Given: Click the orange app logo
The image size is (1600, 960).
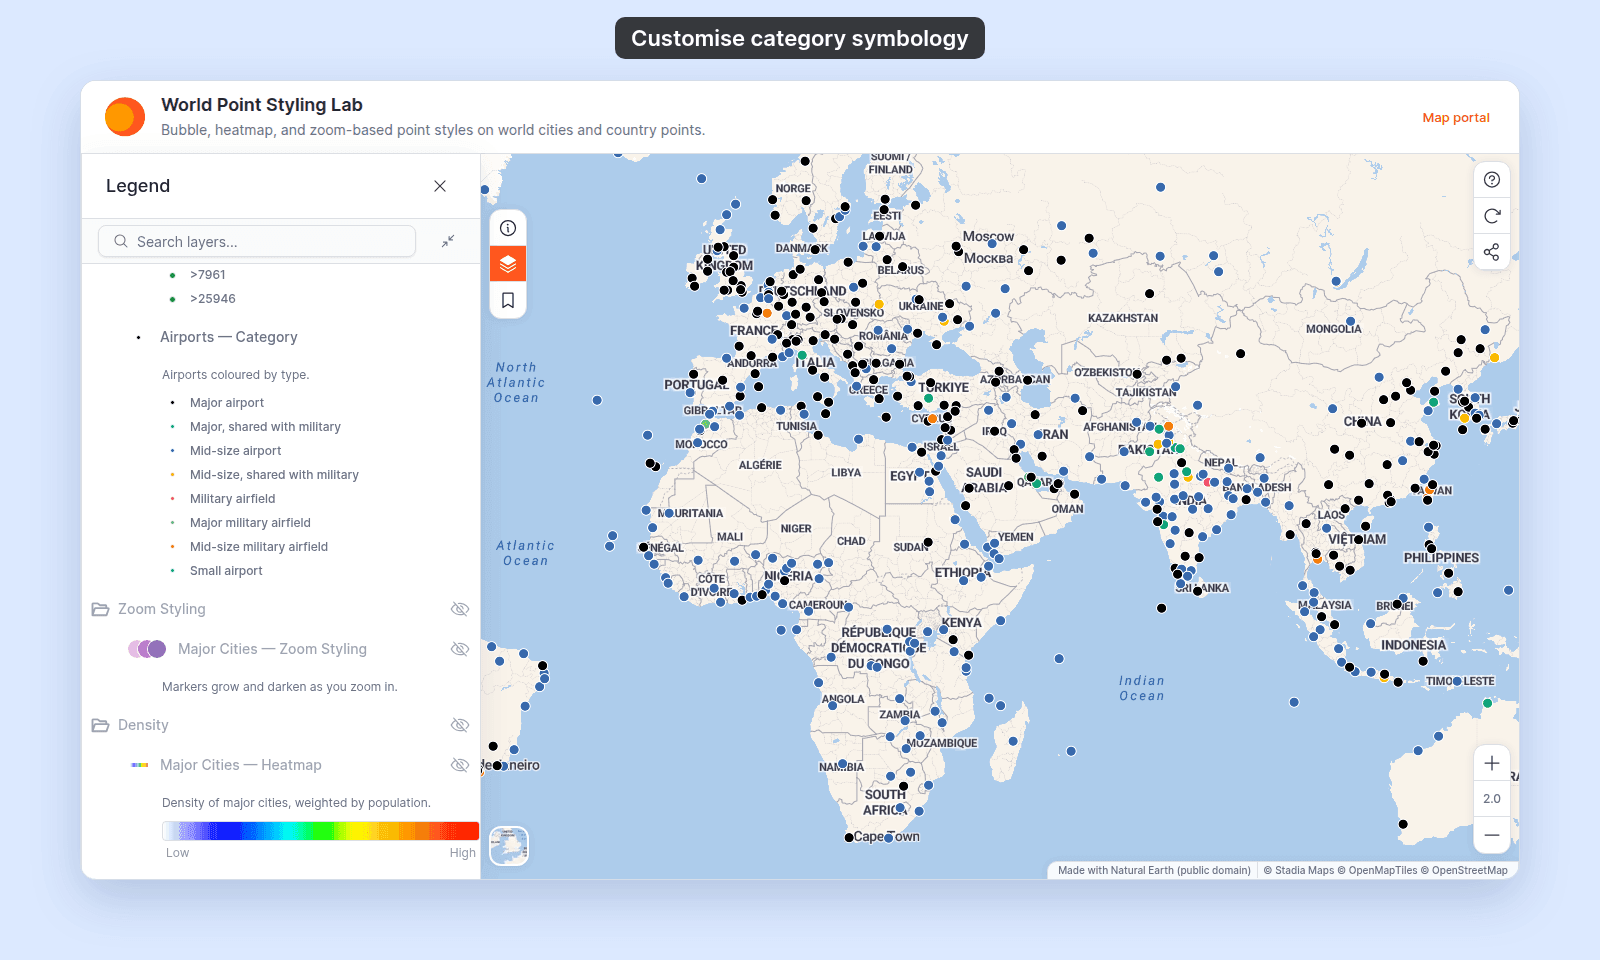Looking at the screenshot, I should click(x=125, y=117).
